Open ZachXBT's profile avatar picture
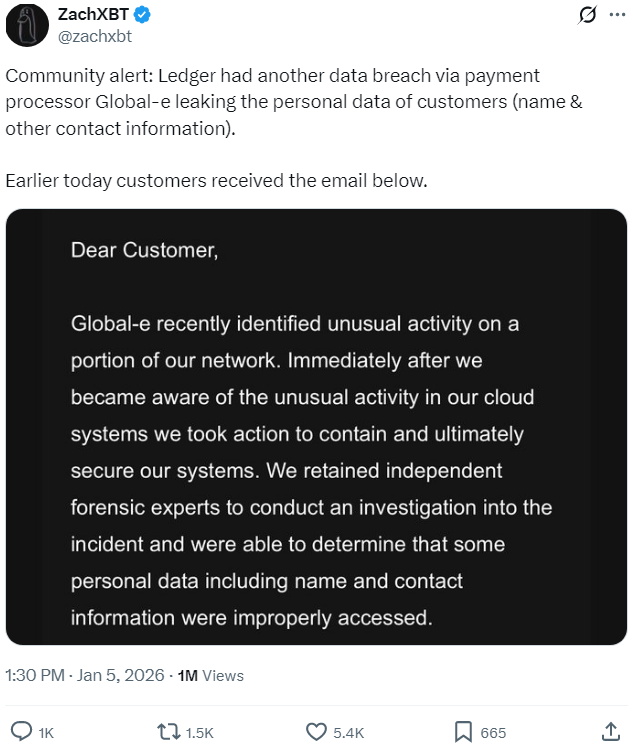 click(x=28, y=25)
